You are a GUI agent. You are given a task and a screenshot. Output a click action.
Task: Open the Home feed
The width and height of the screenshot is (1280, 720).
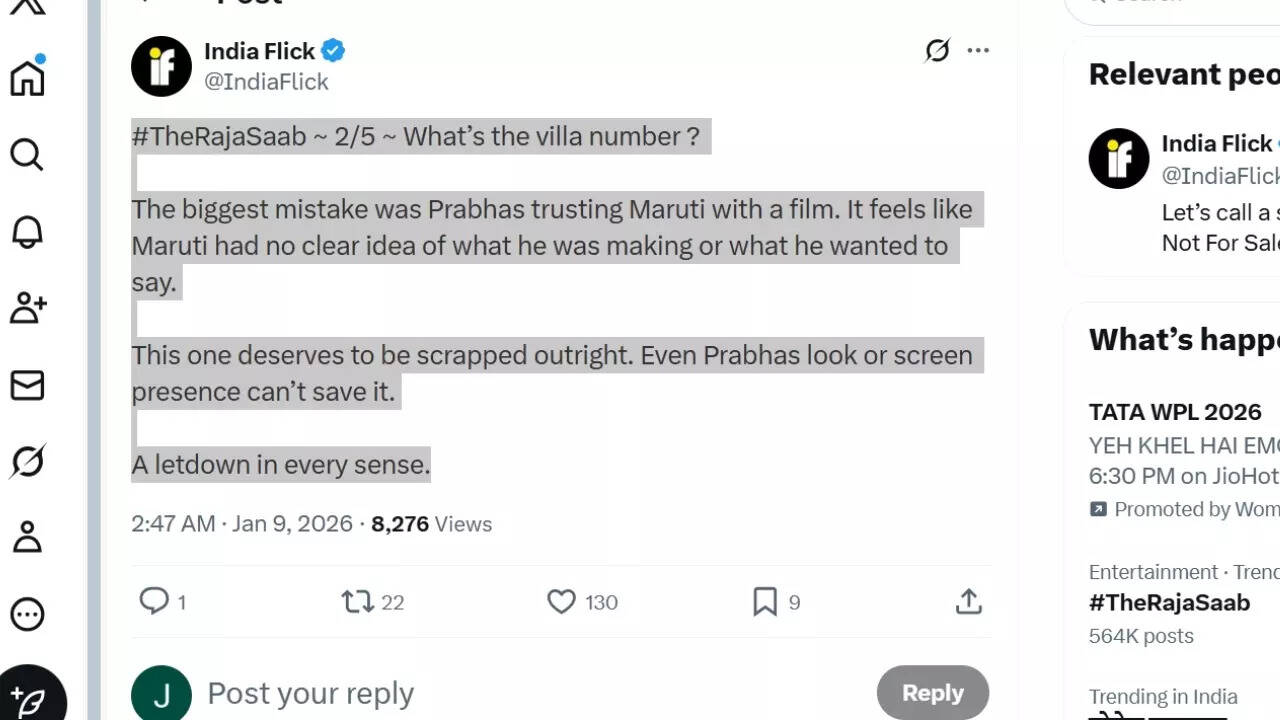tap(27, 78)
